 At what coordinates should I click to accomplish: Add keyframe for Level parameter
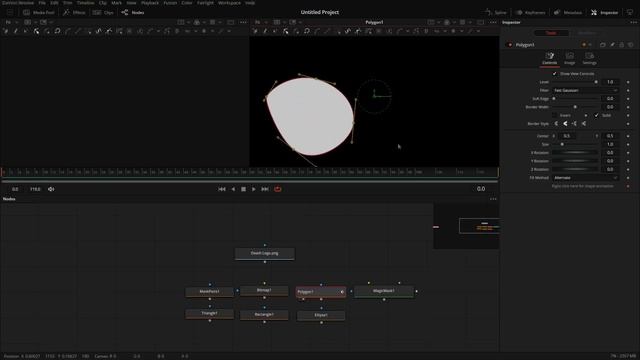[628, 82]
